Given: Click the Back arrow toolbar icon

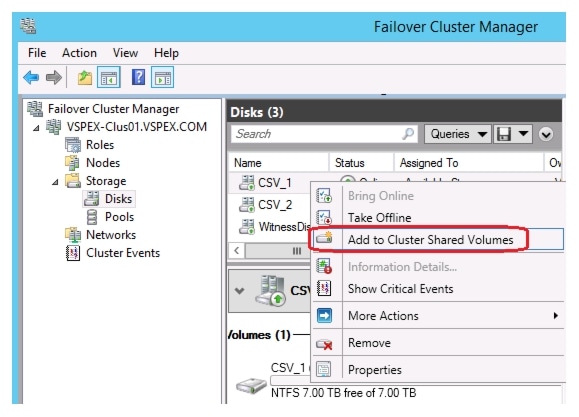Looking at the screenshot, I should pyautogui.click(x=31, y=78).
